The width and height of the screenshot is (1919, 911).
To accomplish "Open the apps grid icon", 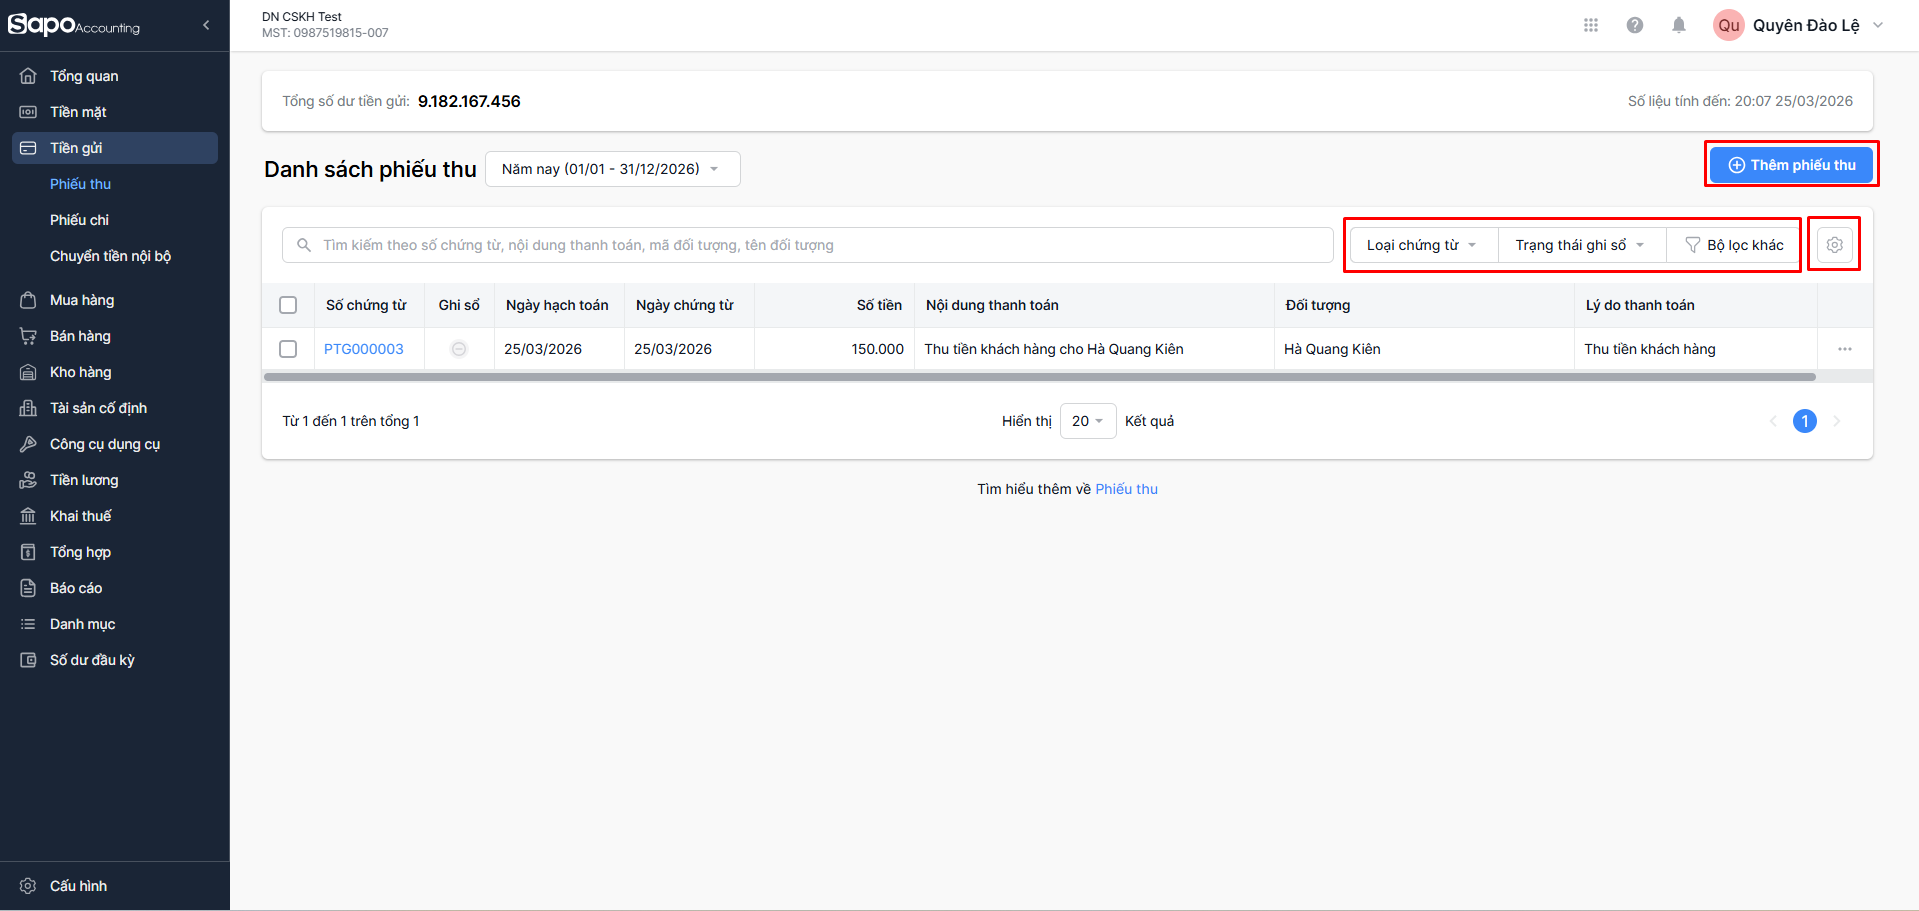I will 1591,25.
